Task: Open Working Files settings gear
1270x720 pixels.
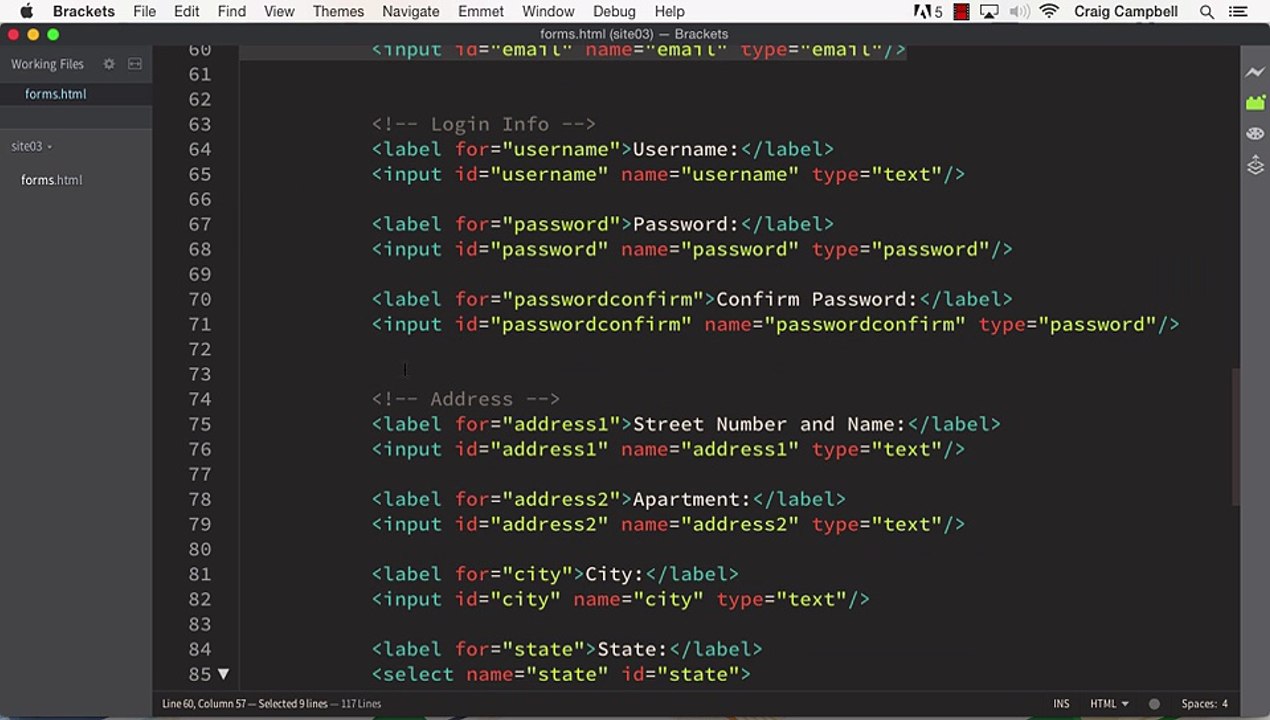Action: coord(109,64)
